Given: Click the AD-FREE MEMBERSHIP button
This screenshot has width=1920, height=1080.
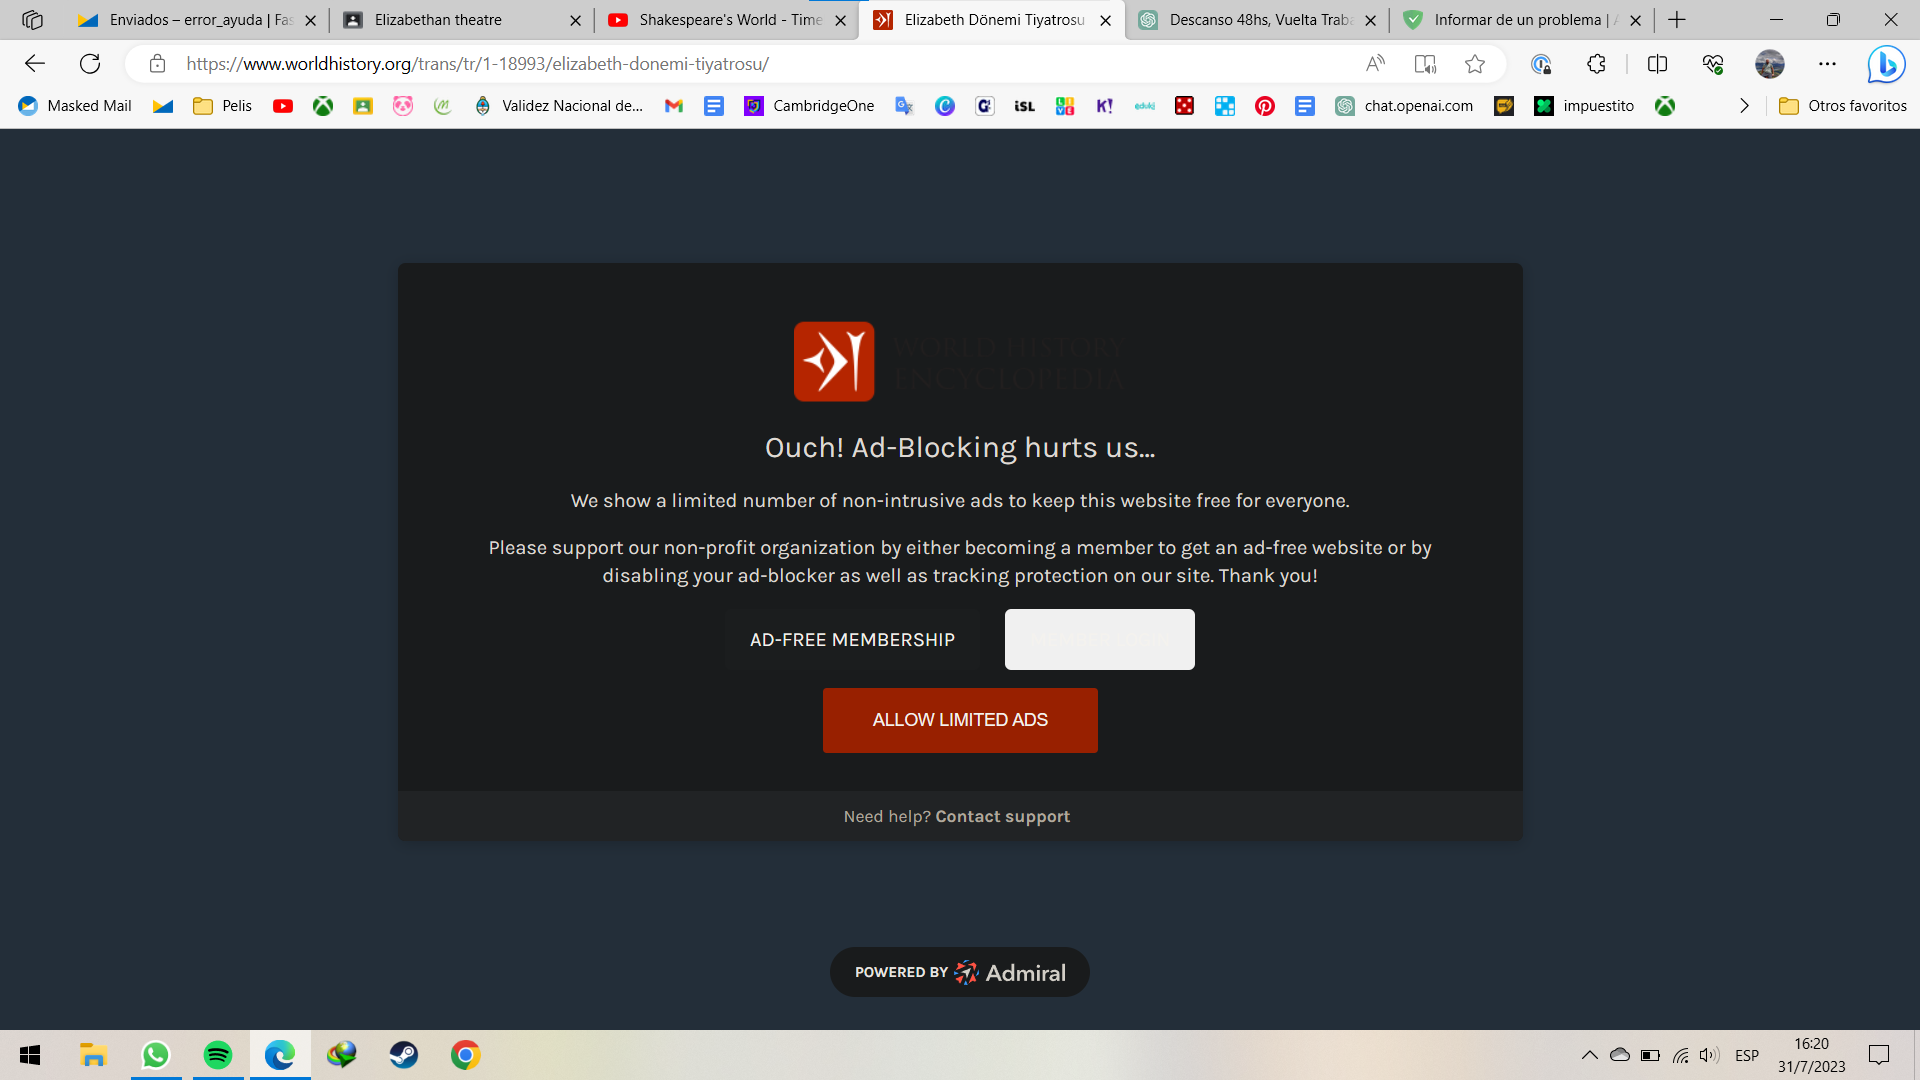Looking at the screenshot, I should [x=852, y=640].
